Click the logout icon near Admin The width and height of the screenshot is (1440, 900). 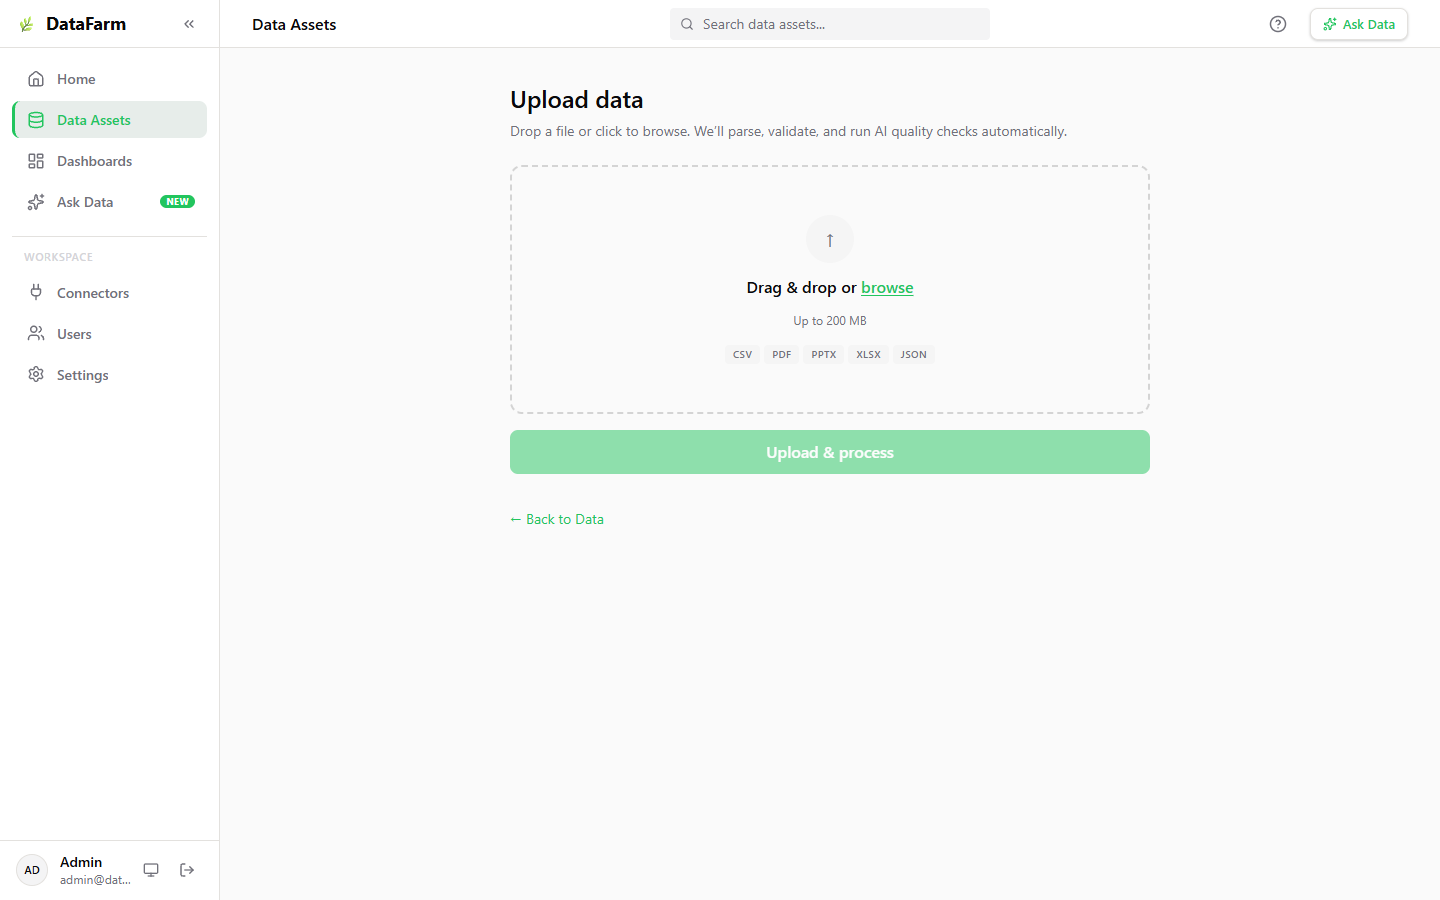[x=187, y=869]
